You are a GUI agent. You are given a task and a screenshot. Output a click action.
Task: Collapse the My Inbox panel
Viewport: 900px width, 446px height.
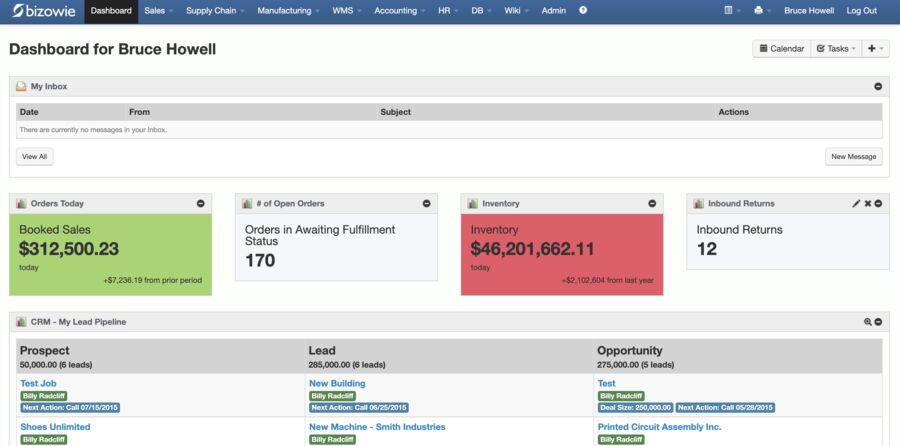coord(878,87)
